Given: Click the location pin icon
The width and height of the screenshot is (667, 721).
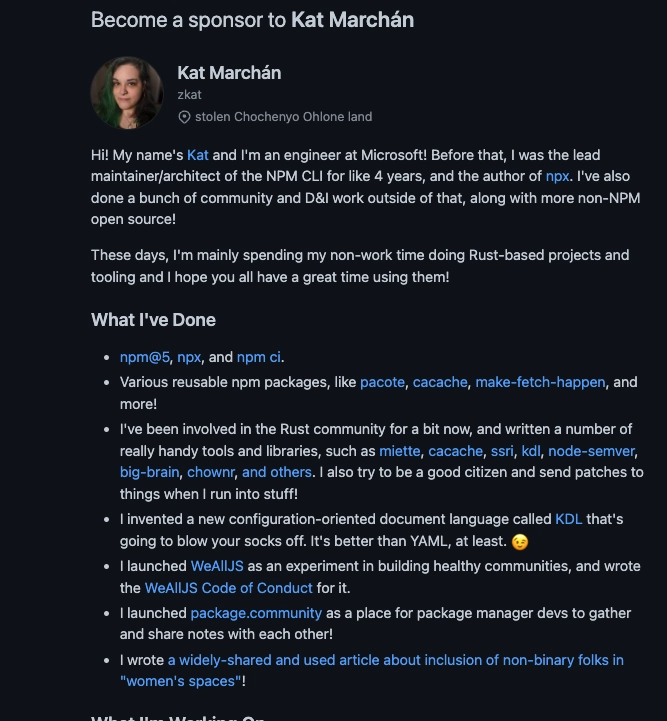Looking at the screenshot, I should (184, 117).
